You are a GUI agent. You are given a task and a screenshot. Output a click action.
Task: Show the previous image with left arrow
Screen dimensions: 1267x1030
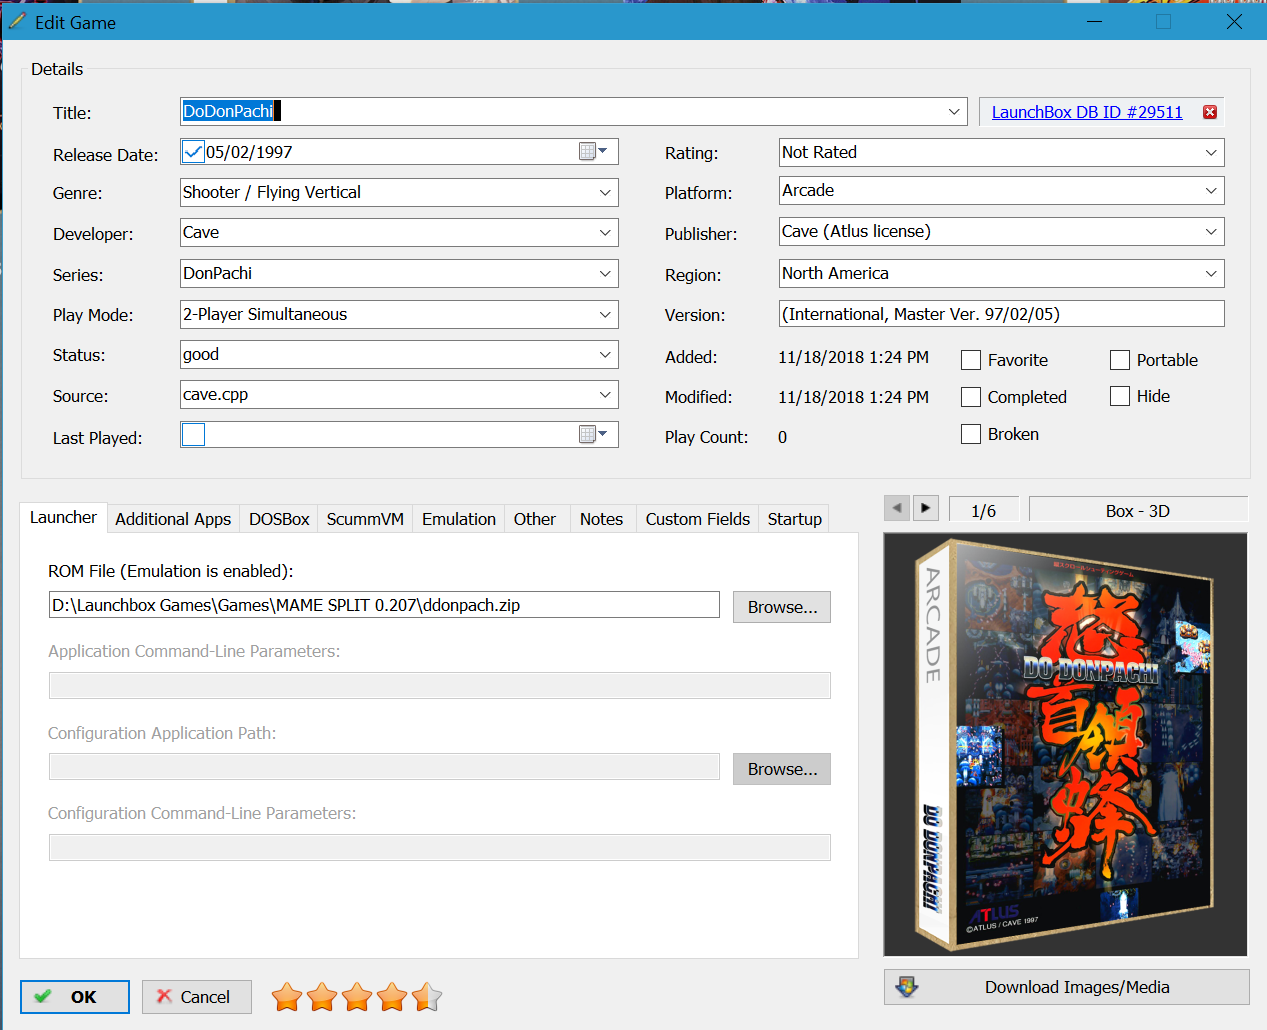click(x=897, y=508)
